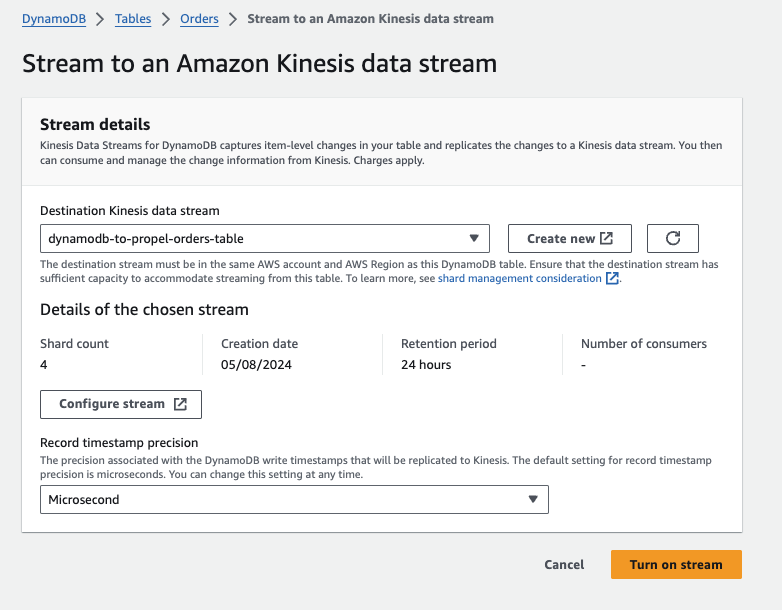Open the Orders breadcrumb link
The height and width of the screenshot is (610, 782).
200,18
